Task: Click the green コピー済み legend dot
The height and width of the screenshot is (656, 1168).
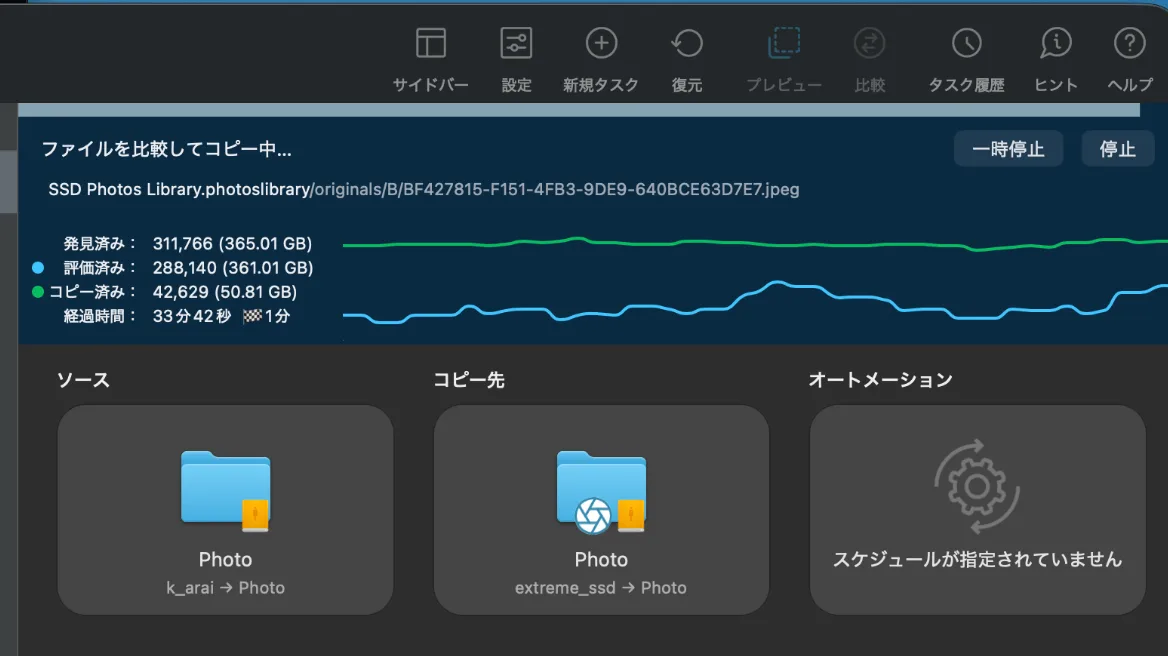Action: click(x=38, y=292)
